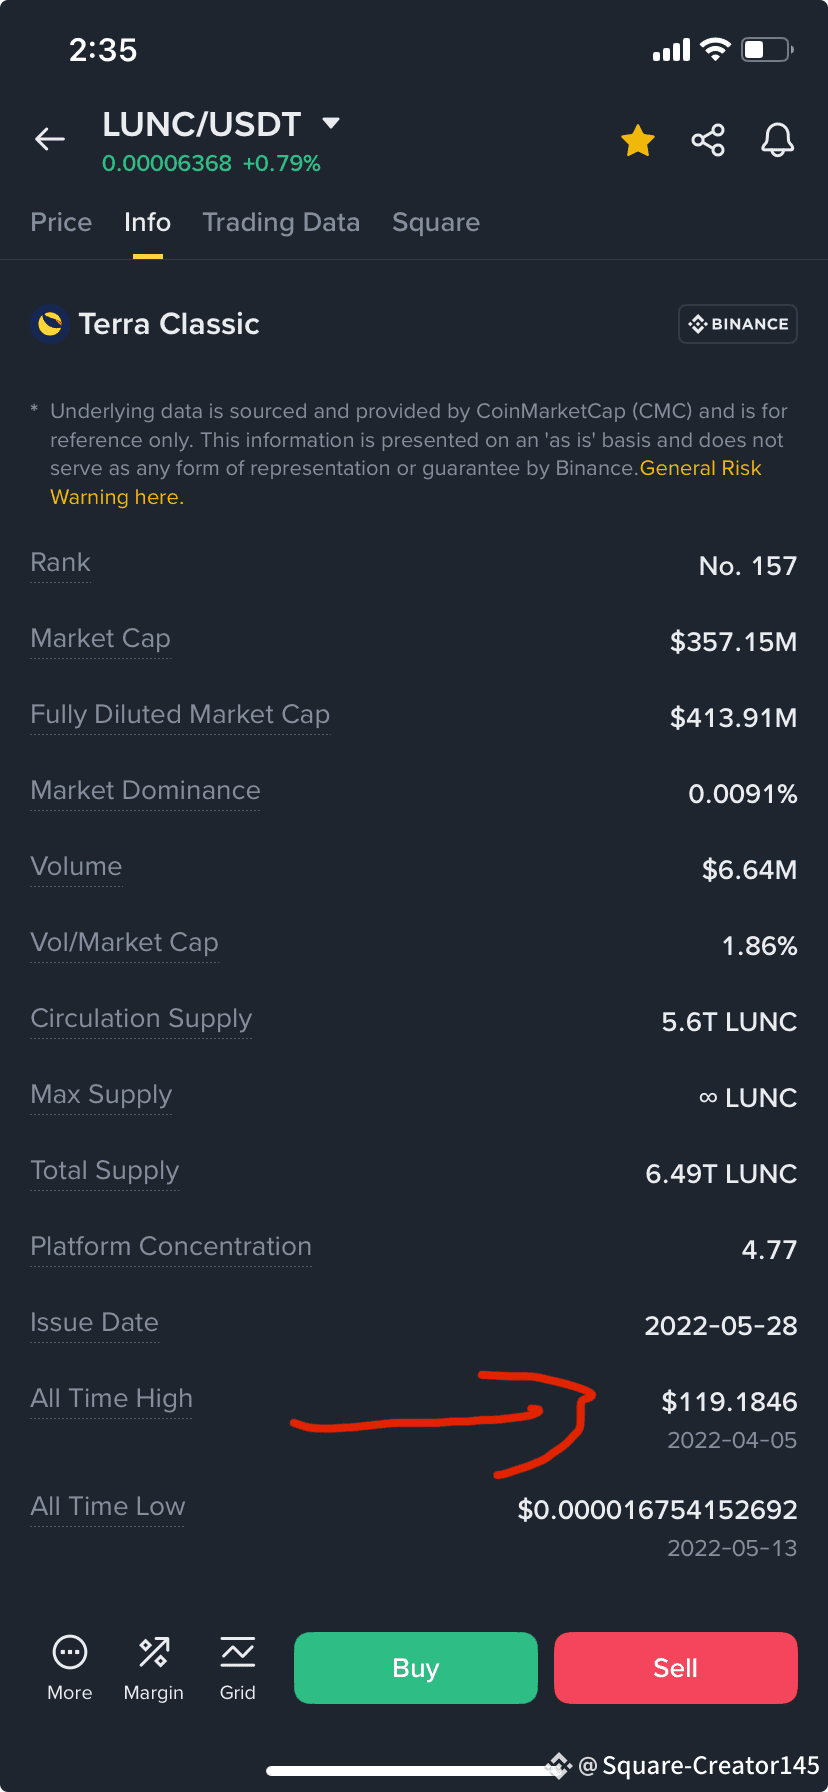Open the share icon

point(708,140)
